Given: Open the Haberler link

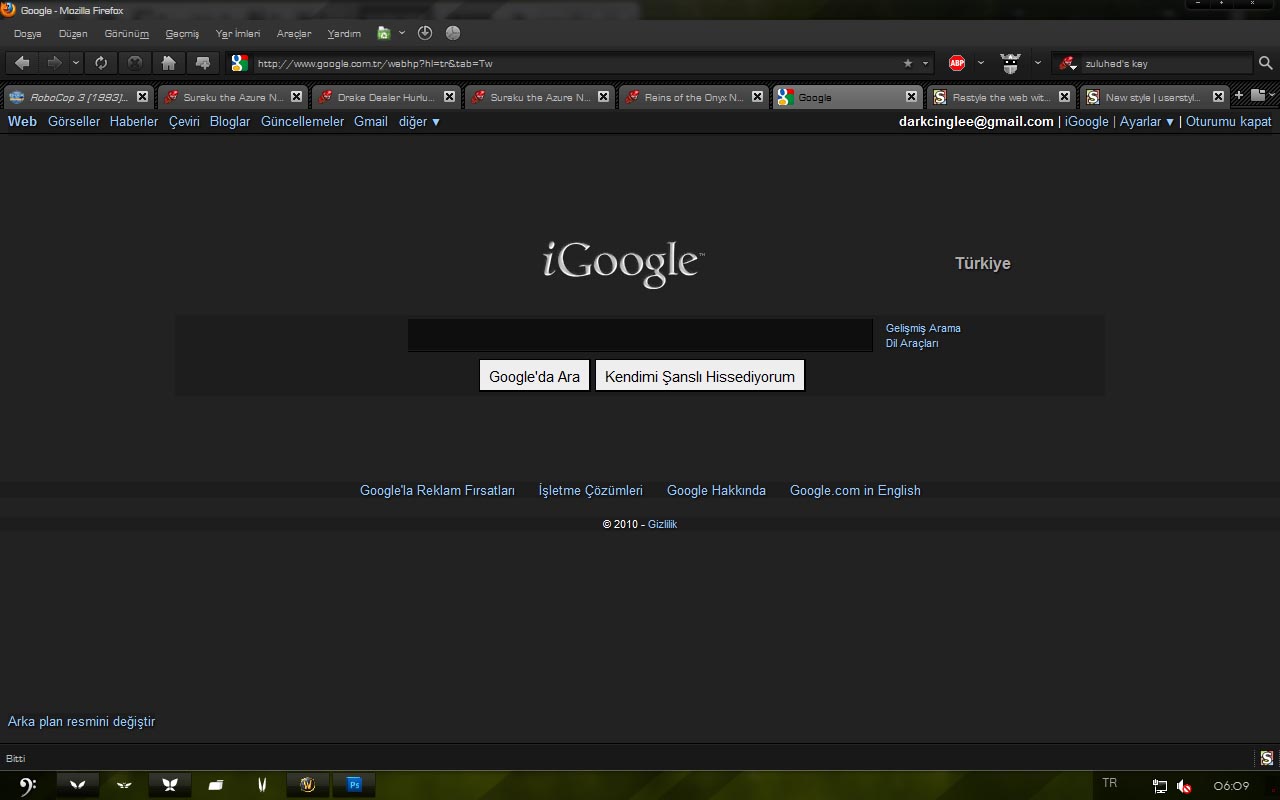Looking at the screenshot, I should click(x=134, y=121).
